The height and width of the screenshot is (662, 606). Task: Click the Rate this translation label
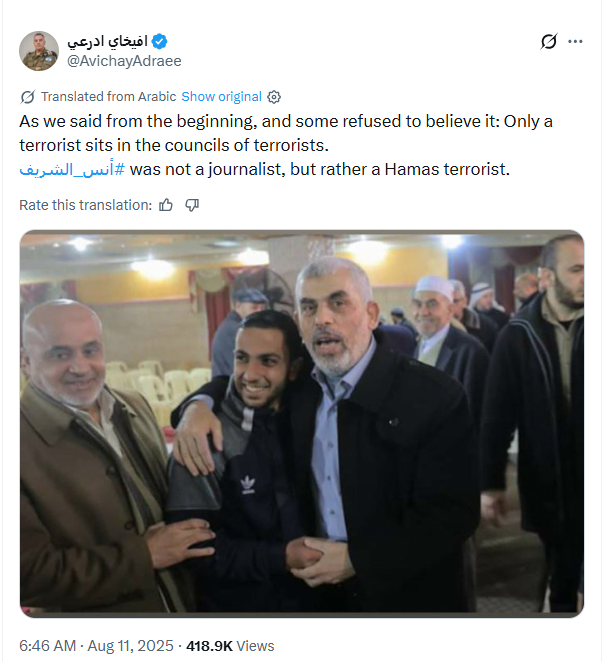[86, 205]
